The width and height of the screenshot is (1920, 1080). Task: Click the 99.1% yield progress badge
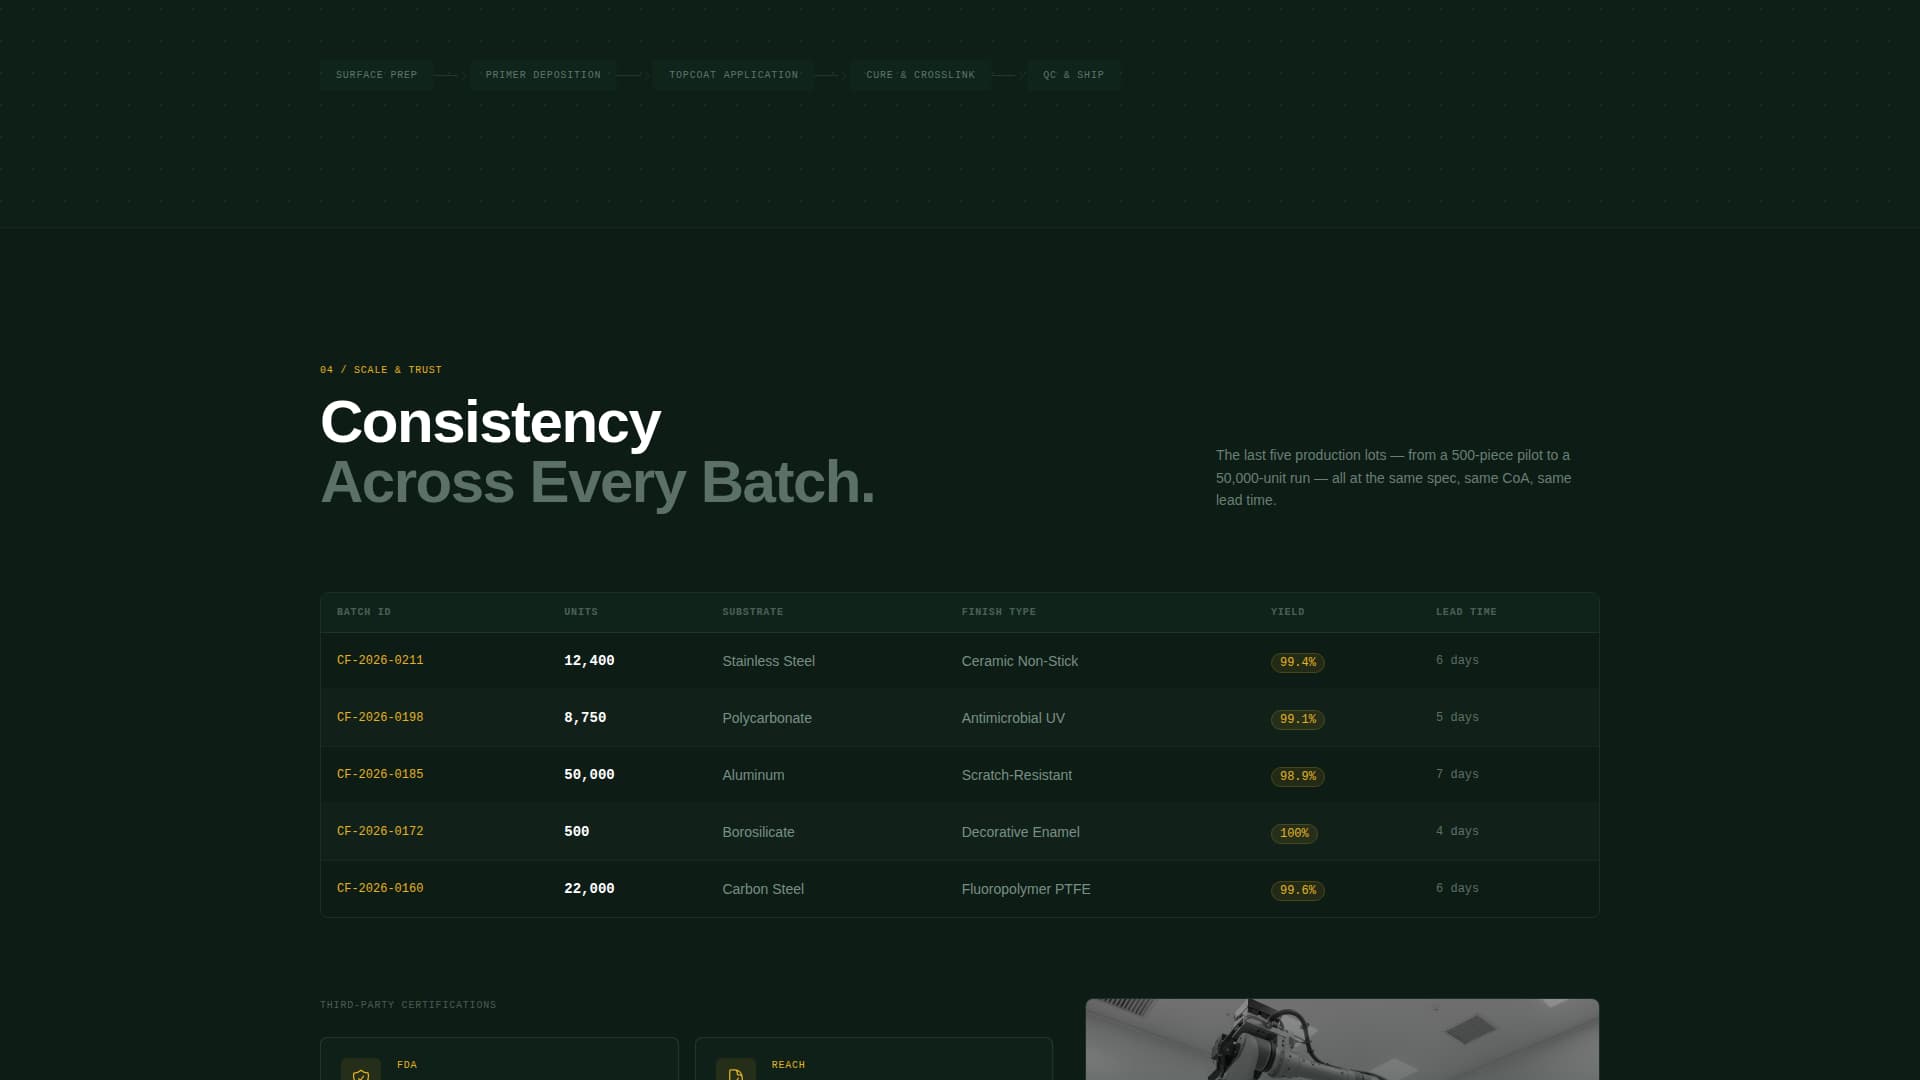(x=1297, y=719)
